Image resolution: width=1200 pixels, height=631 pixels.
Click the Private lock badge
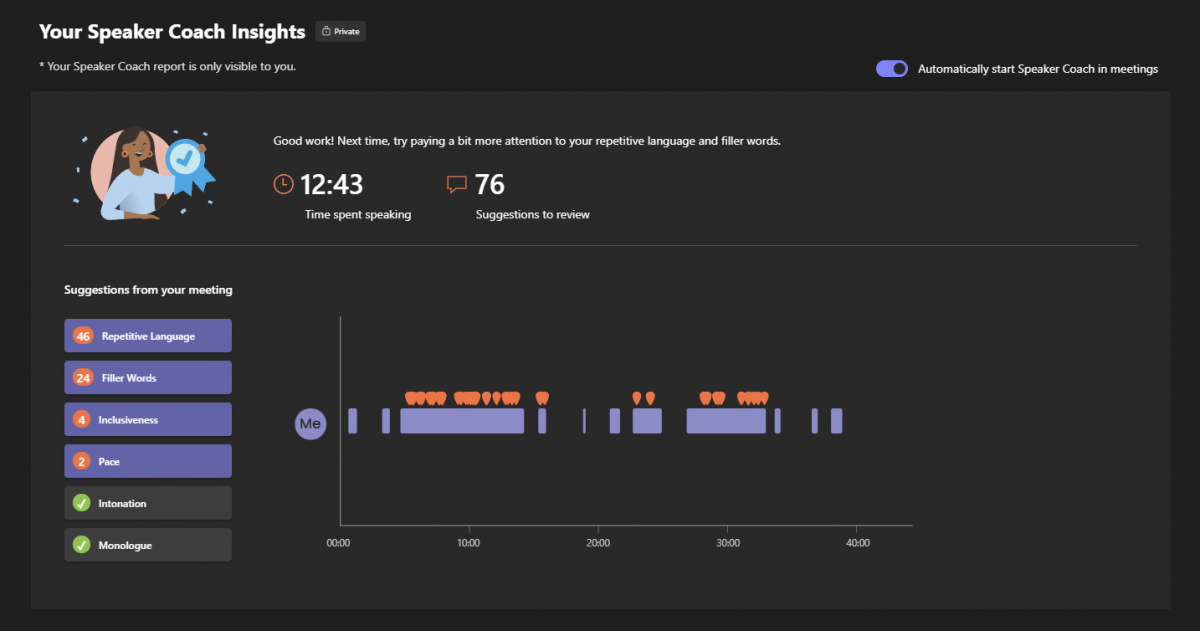point(340,31)
